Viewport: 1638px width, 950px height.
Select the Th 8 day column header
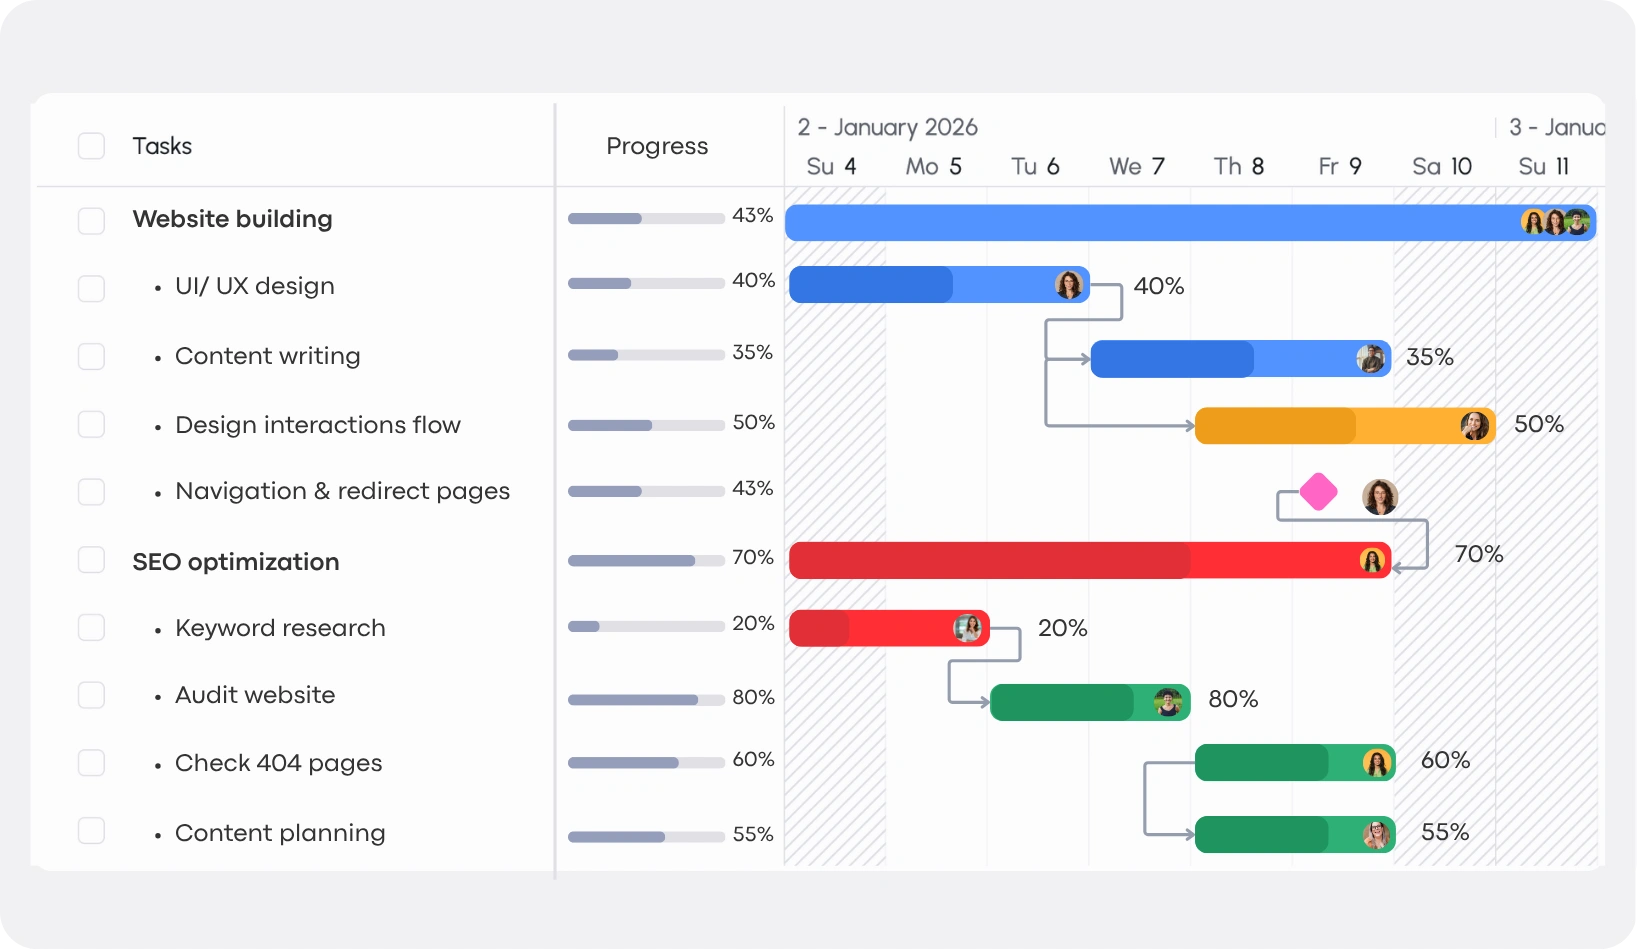tap(1239, 166)
